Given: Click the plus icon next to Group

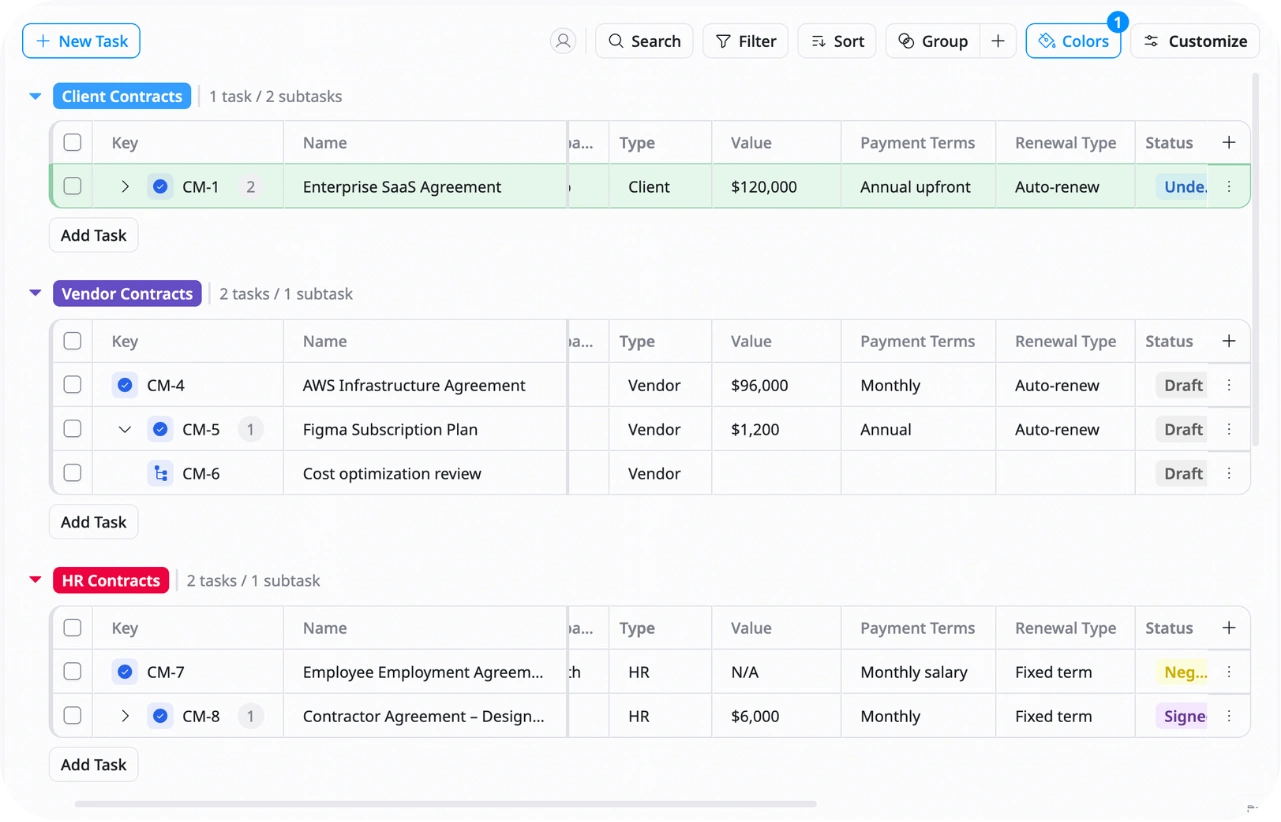Looking at the screenshot, I should [x=998, y=41].
